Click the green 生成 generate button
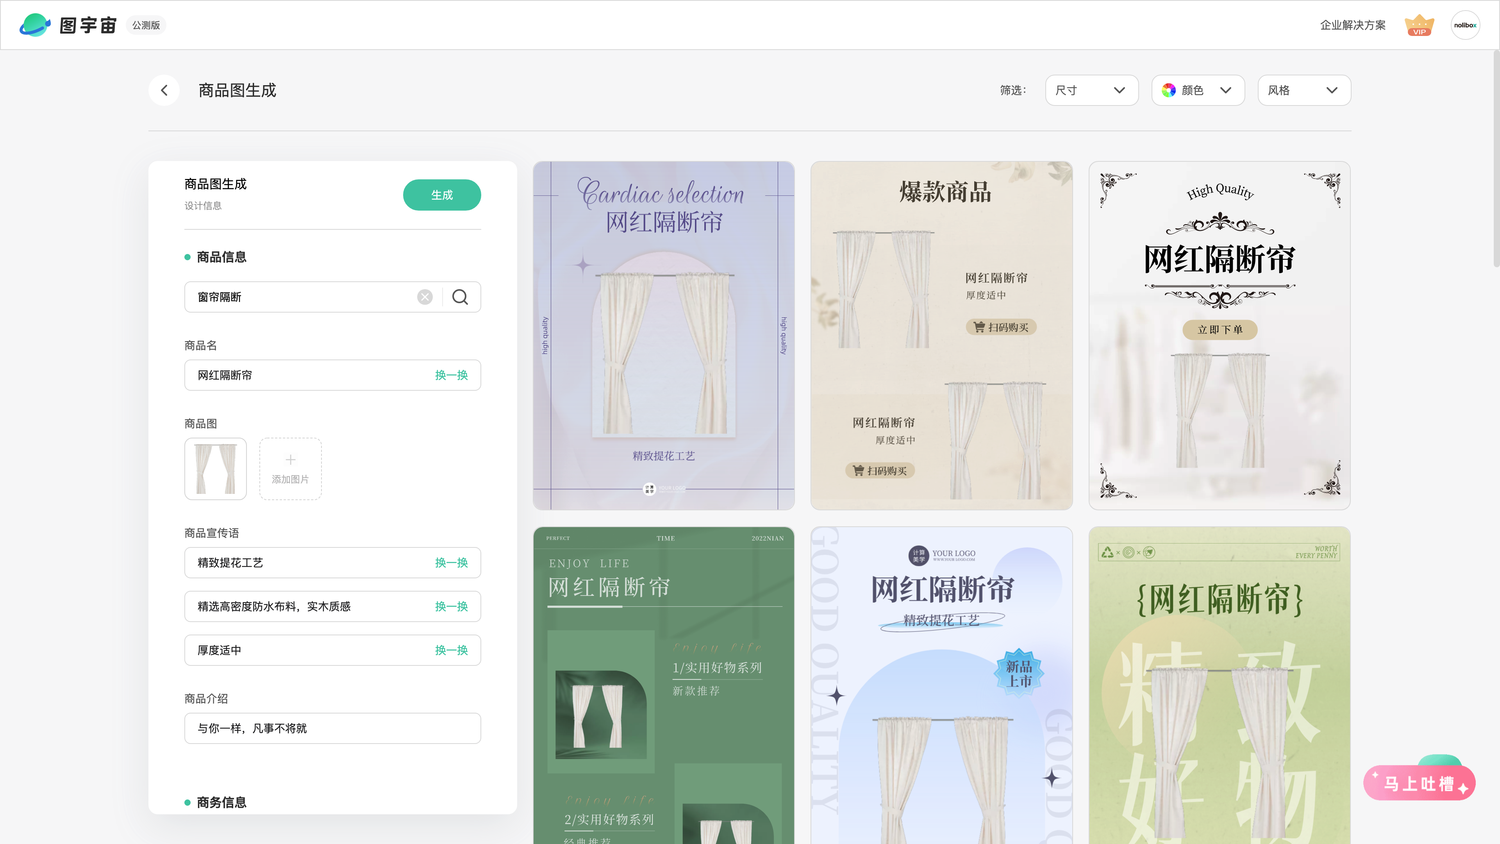1500x844 pixels. point(442,195)
